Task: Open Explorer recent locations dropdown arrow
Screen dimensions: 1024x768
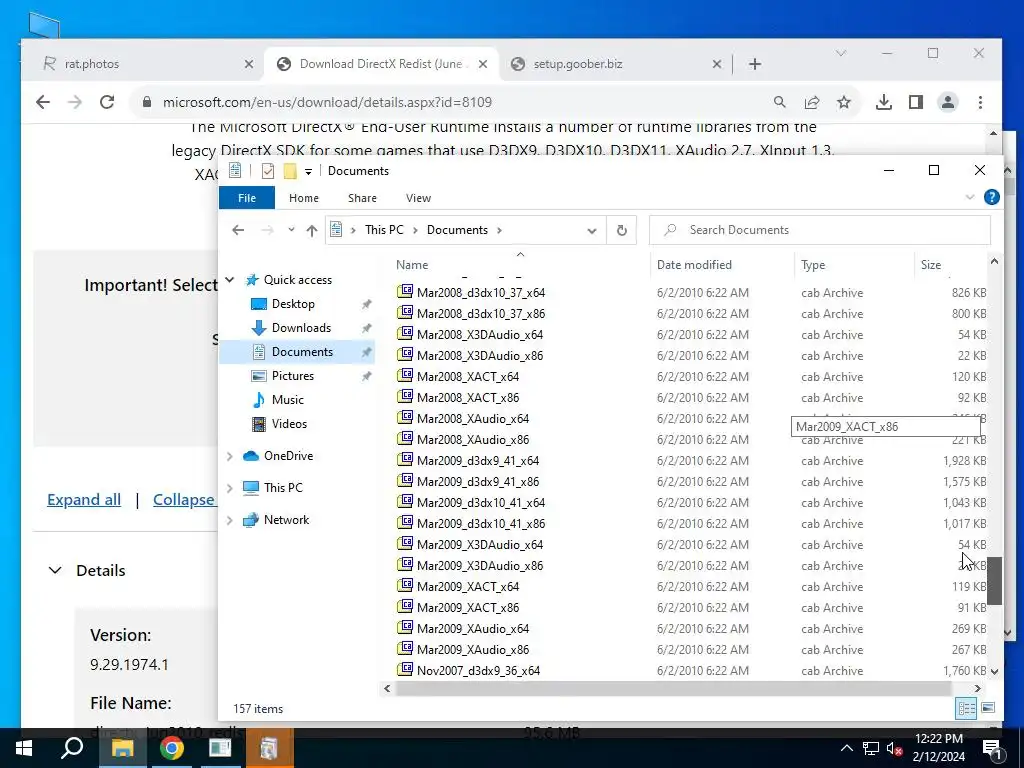Action: tap(291, 230)
